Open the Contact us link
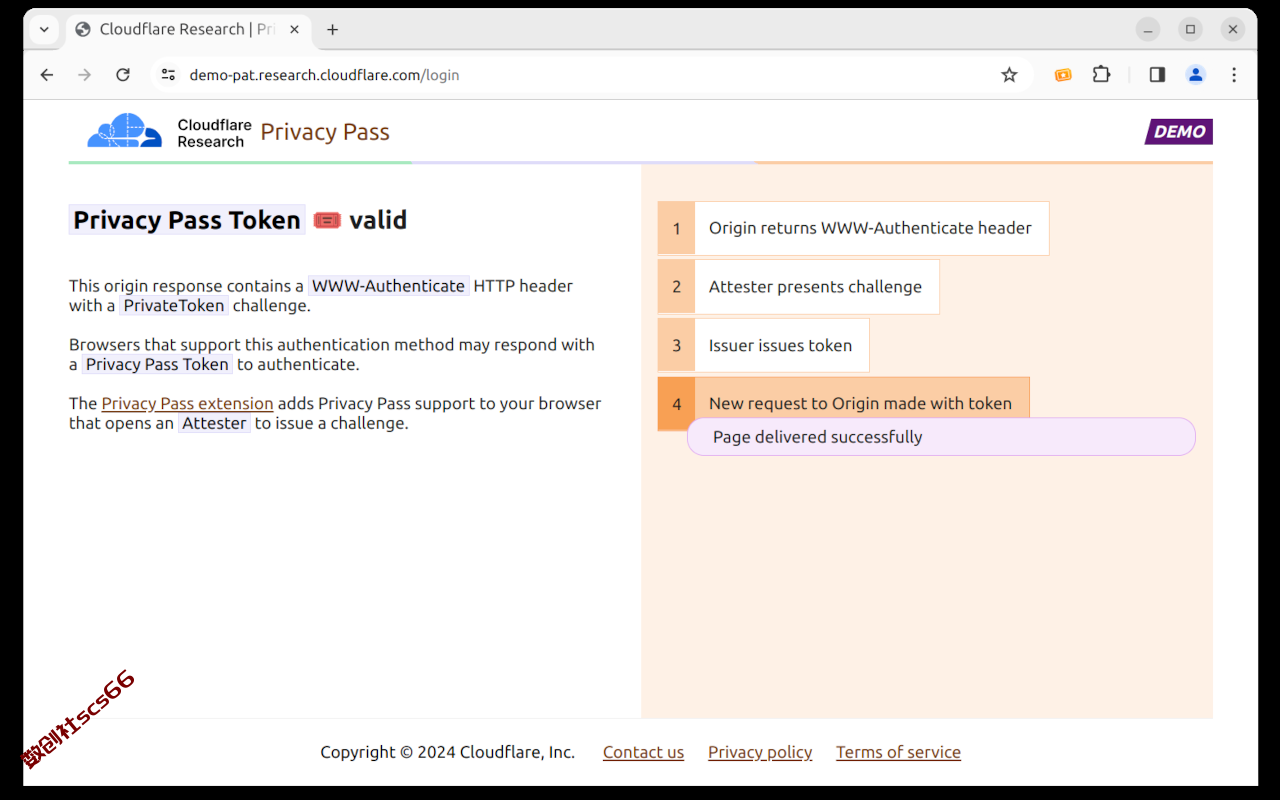Viewport: 1280px width, 800px height. point(643,752)
